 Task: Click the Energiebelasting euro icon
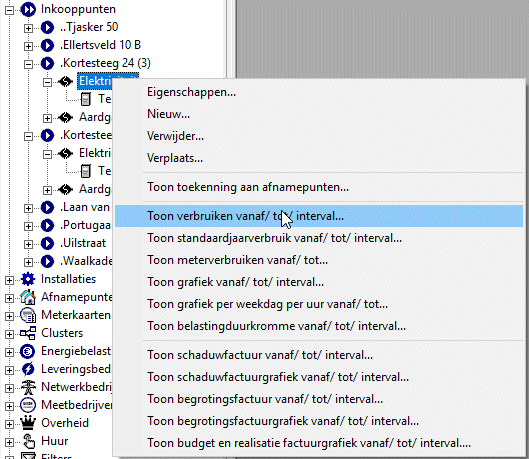28,351
